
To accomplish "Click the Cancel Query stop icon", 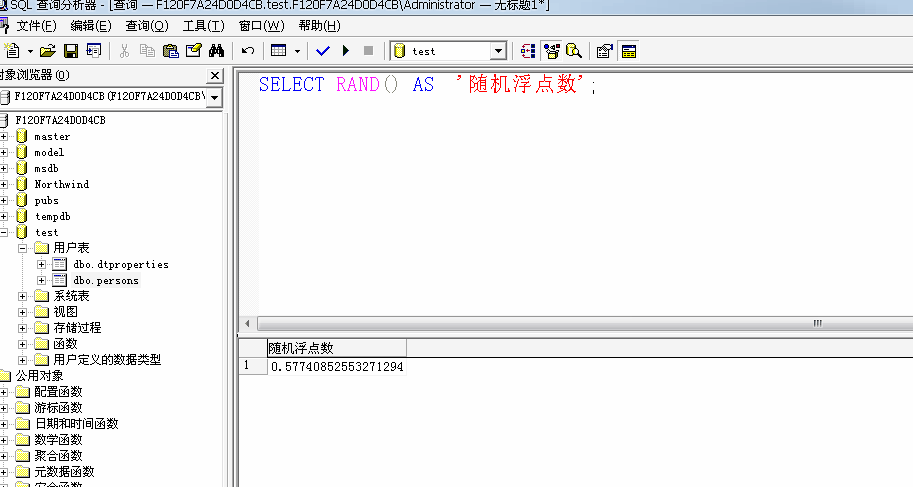I will (x=368, y=51).
